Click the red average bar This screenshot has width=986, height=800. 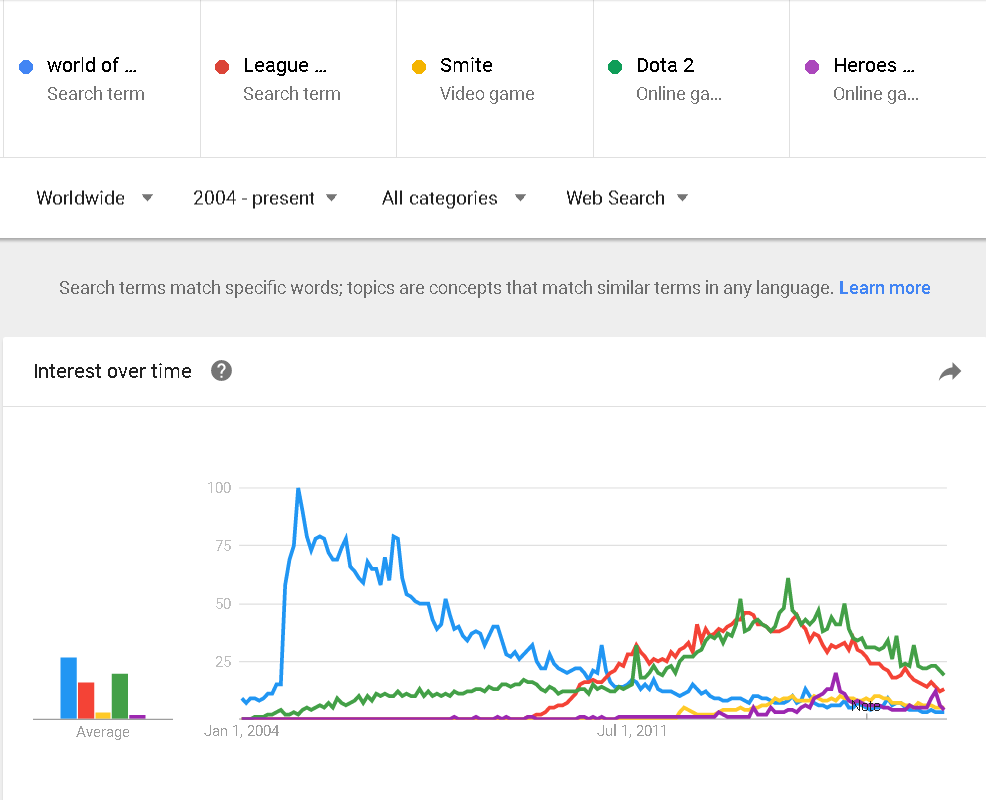[x=86, y=700]
